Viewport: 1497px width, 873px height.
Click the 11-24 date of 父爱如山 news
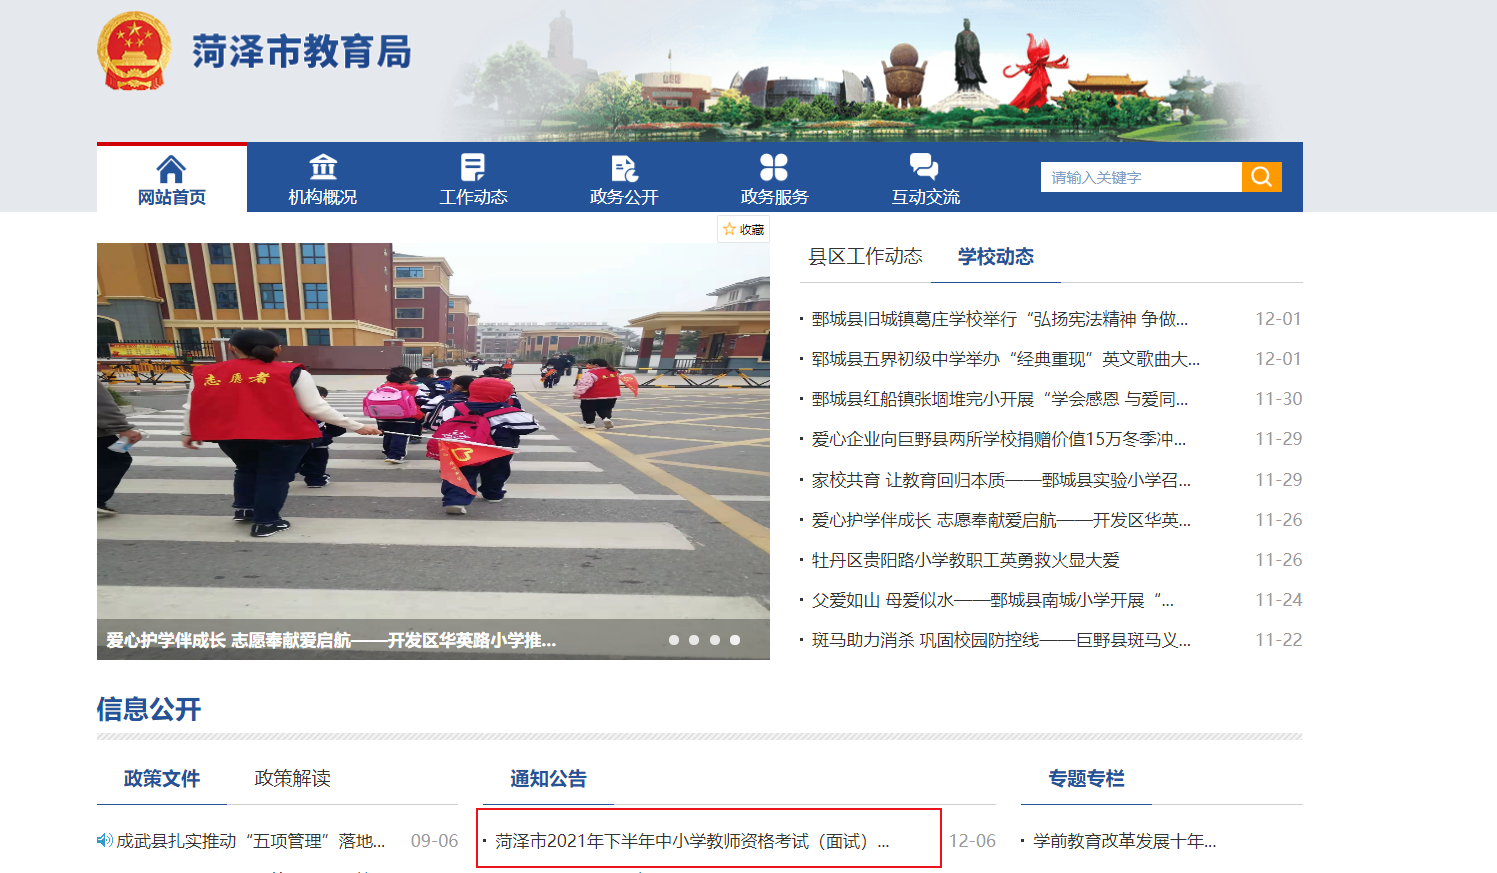[1279, 600]
